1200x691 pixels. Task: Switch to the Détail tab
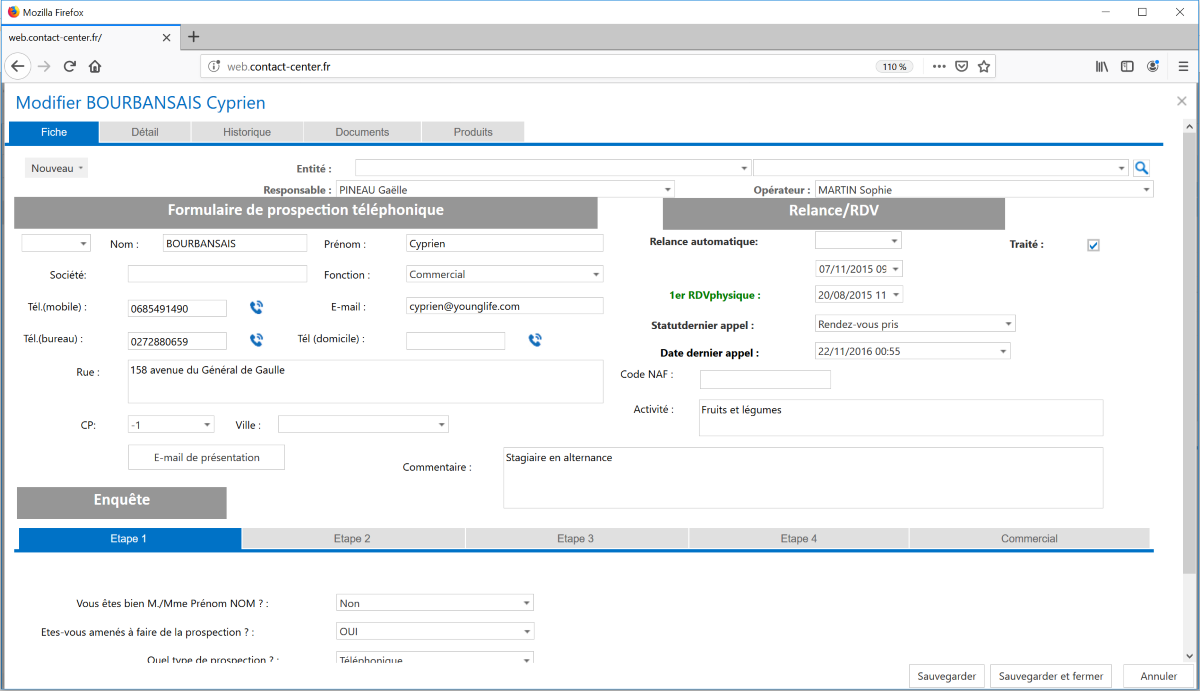[145, 132]
